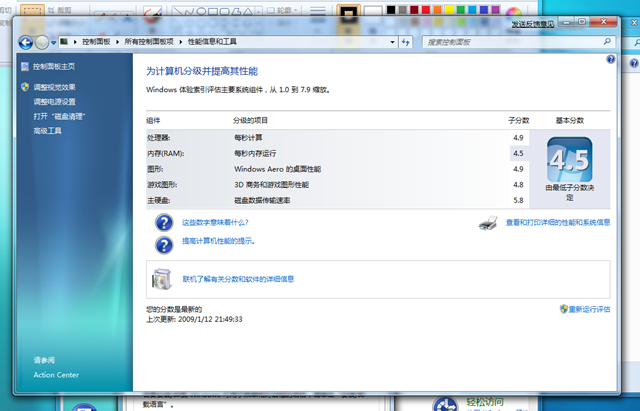Image resolution: width=640 pixels, height=411 pixels.
Task: Select the Crop (裁剪) tool in Paint
Action: click(x=60, y=10)
